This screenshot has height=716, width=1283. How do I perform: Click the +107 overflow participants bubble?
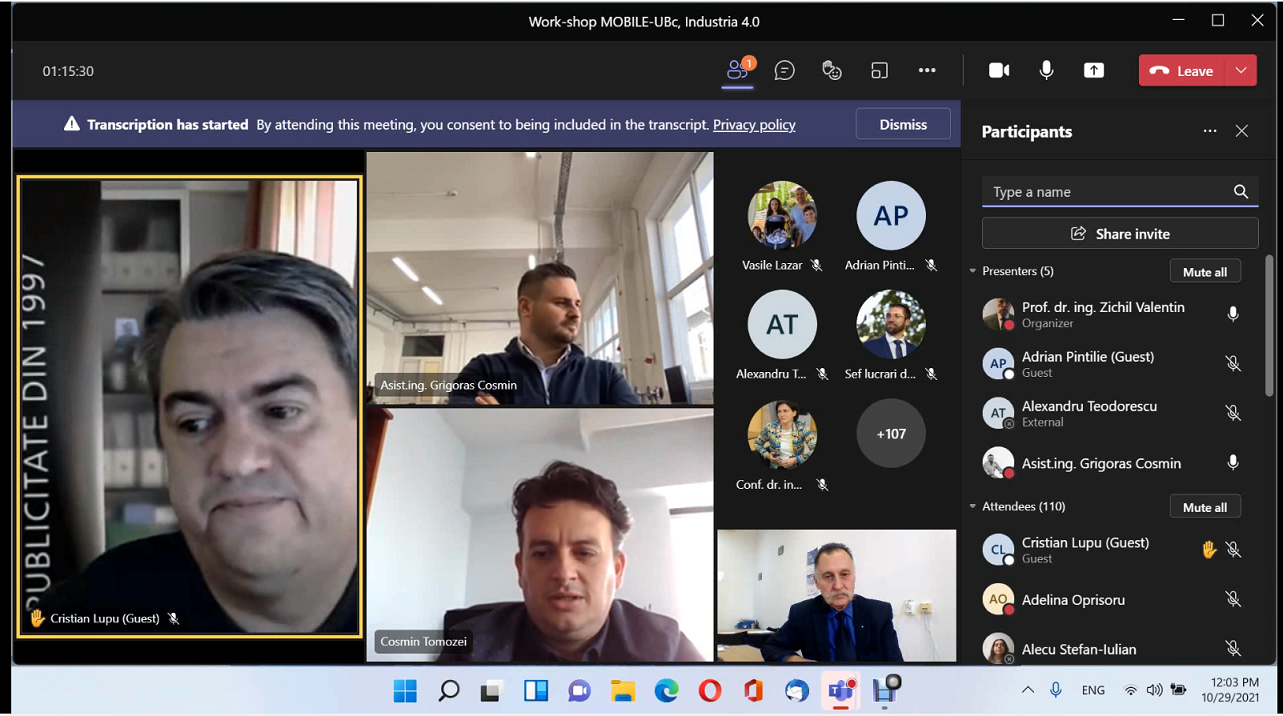[890, 434]
